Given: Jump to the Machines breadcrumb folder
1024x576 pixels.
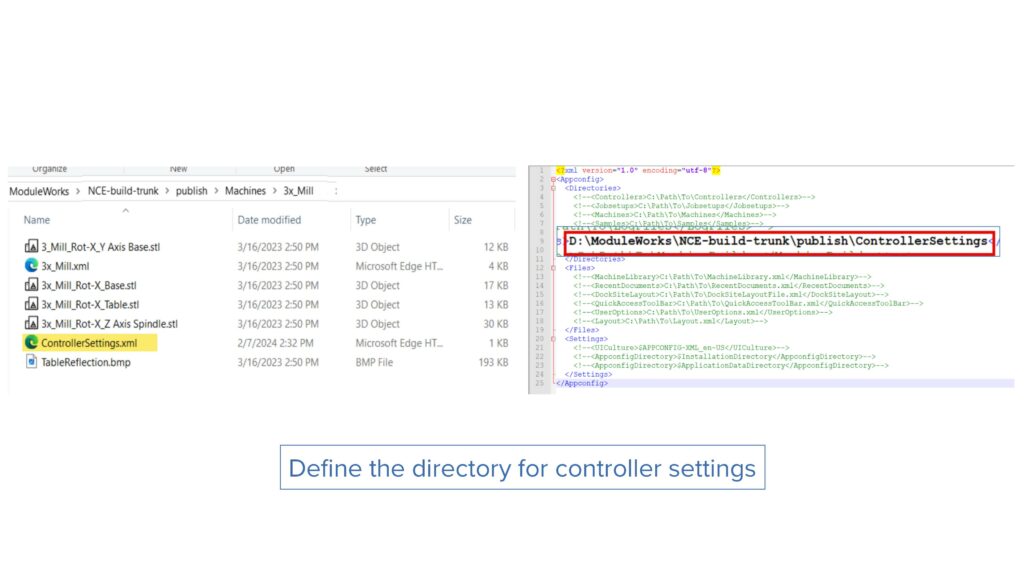Looking at the screenshot, I should click(245, 191).
